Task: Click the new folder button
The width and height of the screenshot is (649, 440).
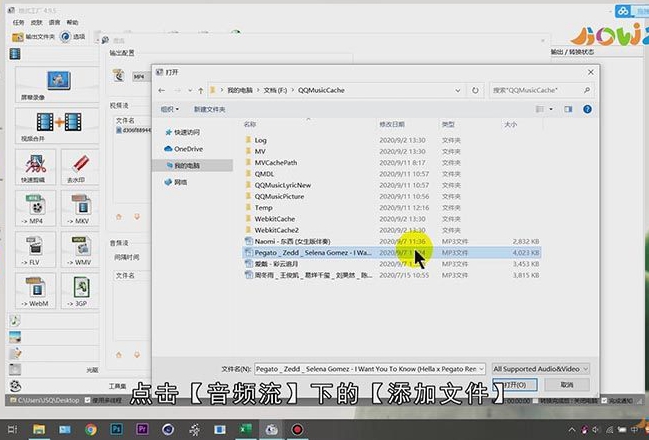Action: pyautogui.click(x=209, y=109)
